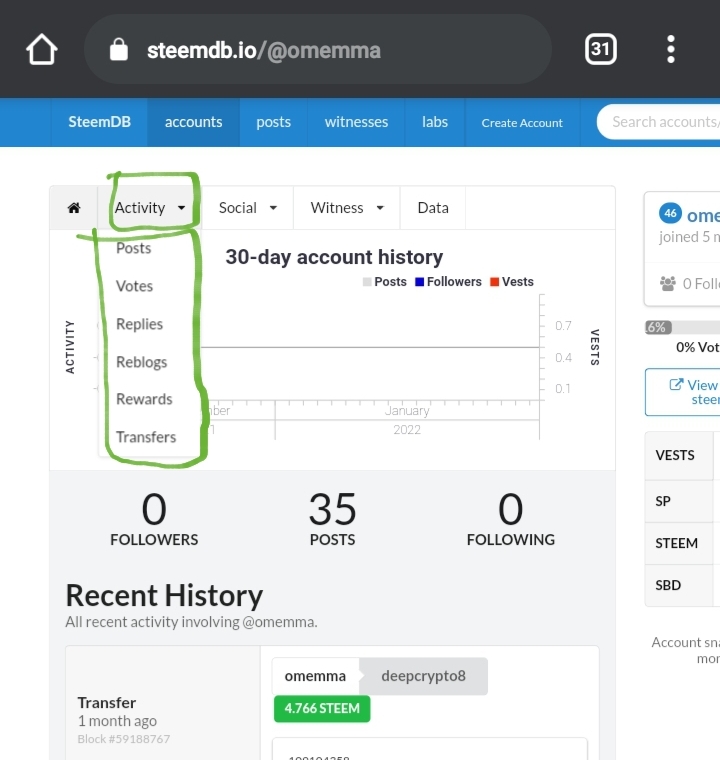Choose Rewards from Activity menu
The image size is (720, 760).
[x=144, y=399]
